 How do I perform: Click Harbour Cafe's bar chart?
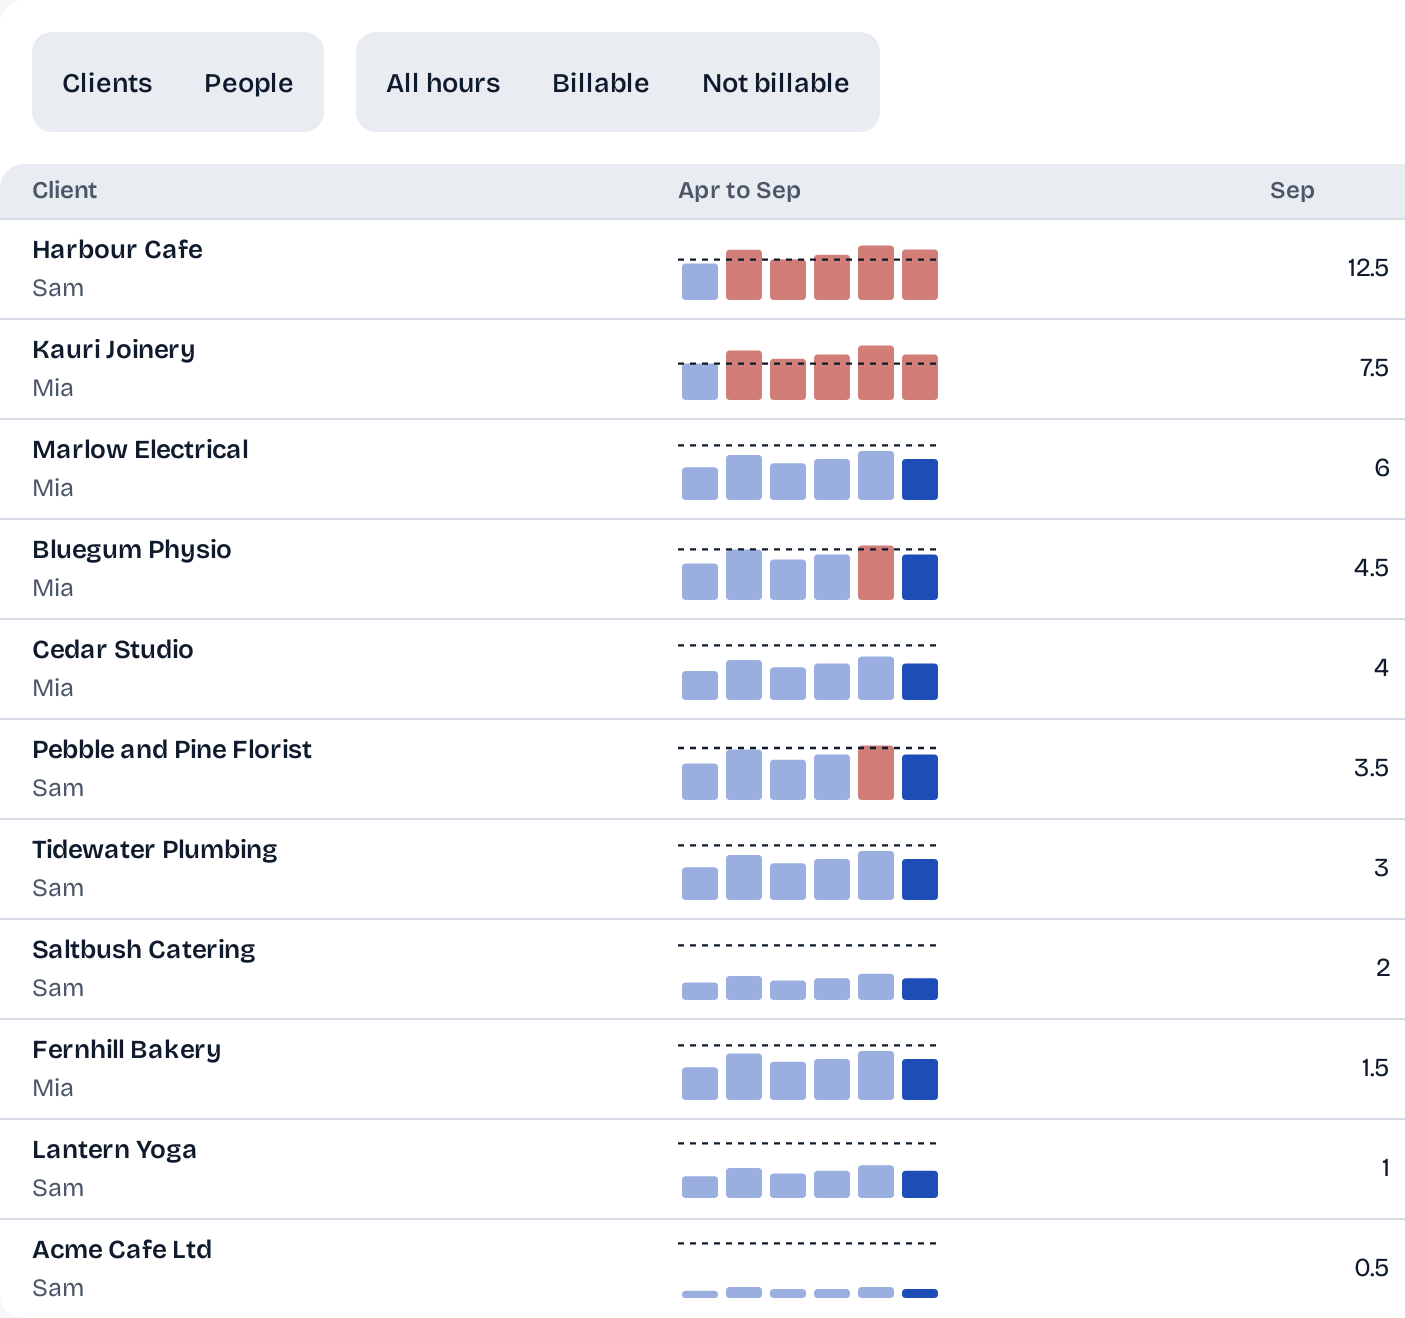[x=808, y=272]
